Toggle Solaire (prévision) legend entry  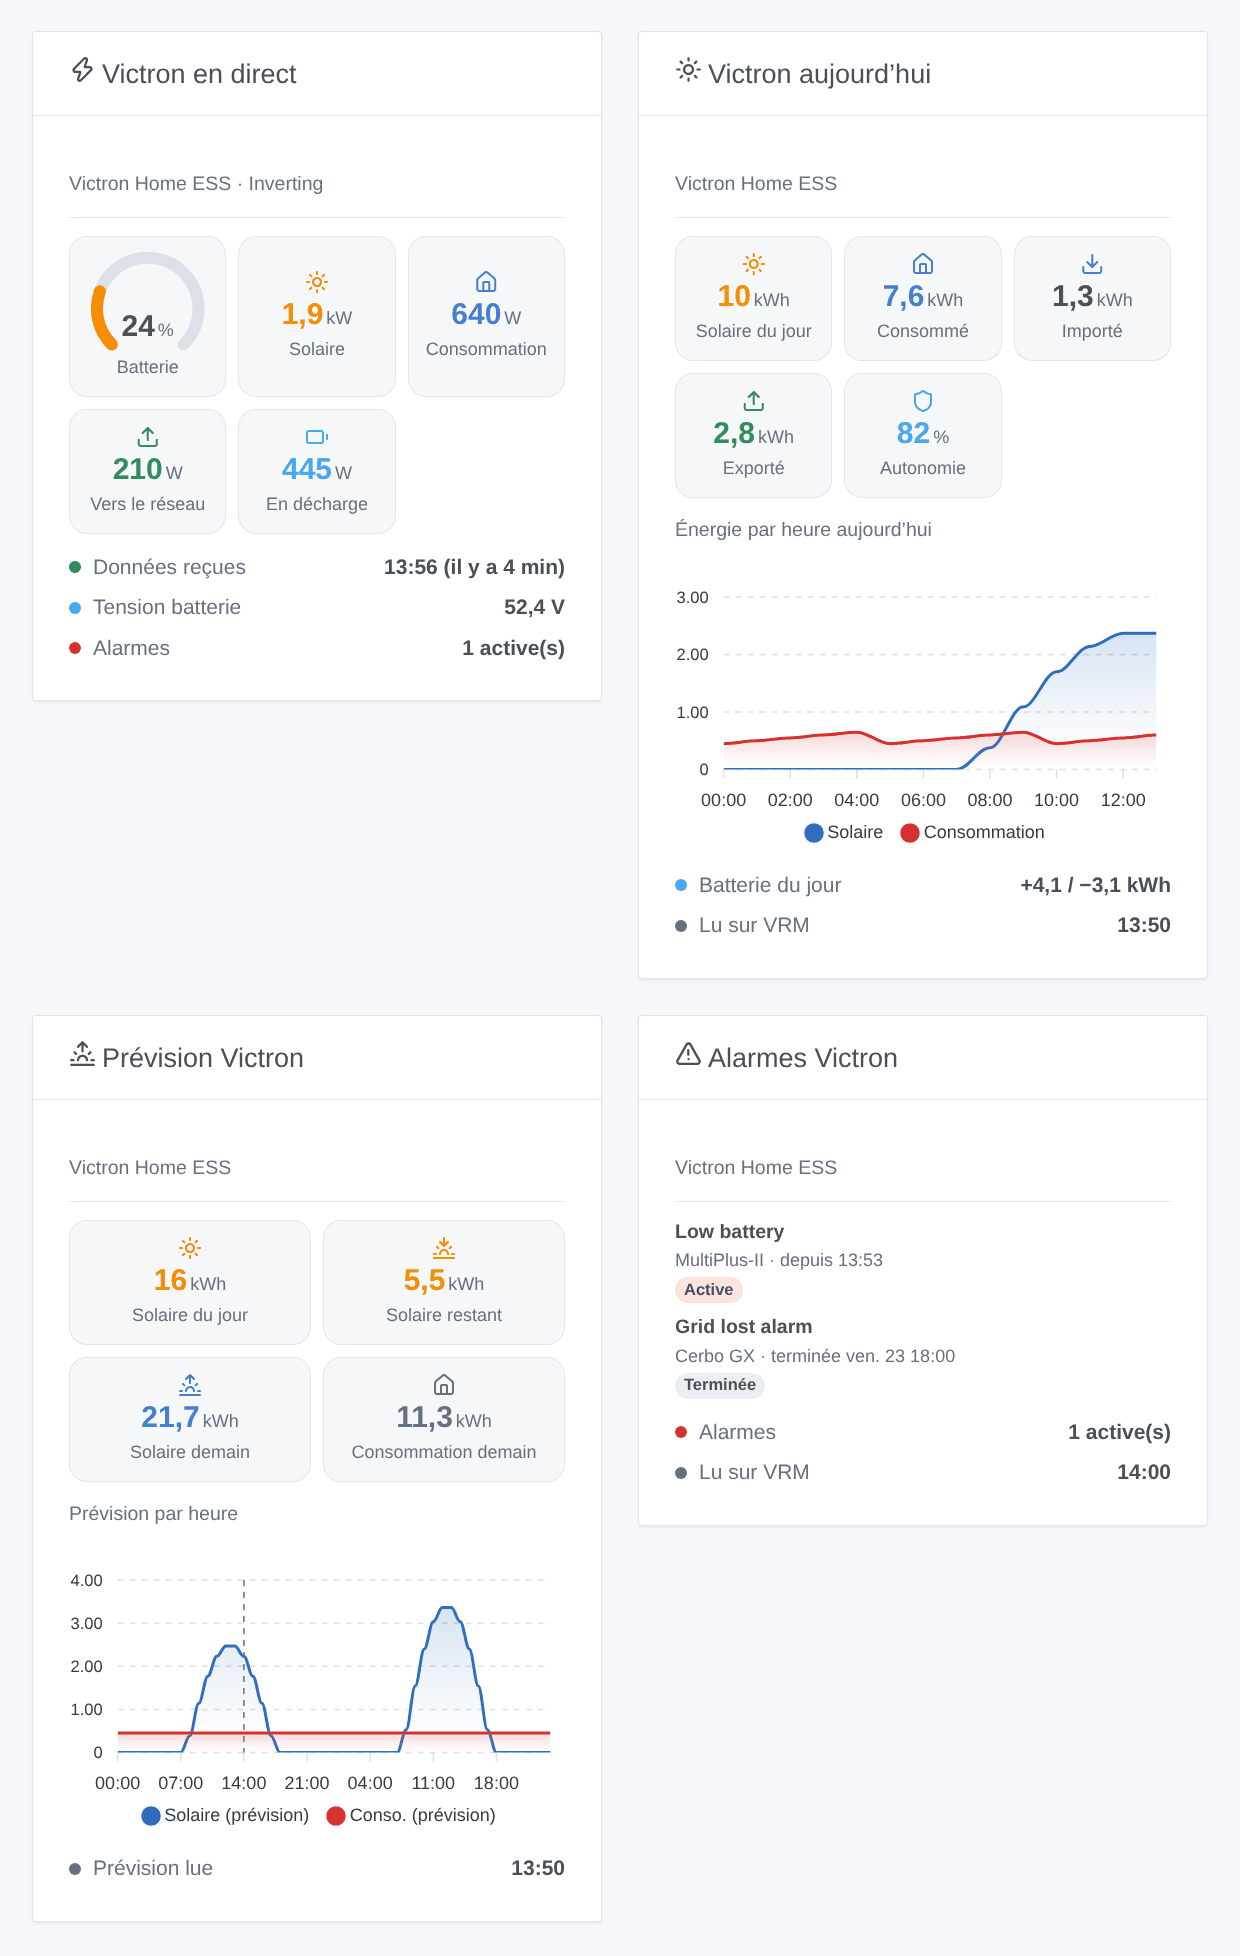225,1815
